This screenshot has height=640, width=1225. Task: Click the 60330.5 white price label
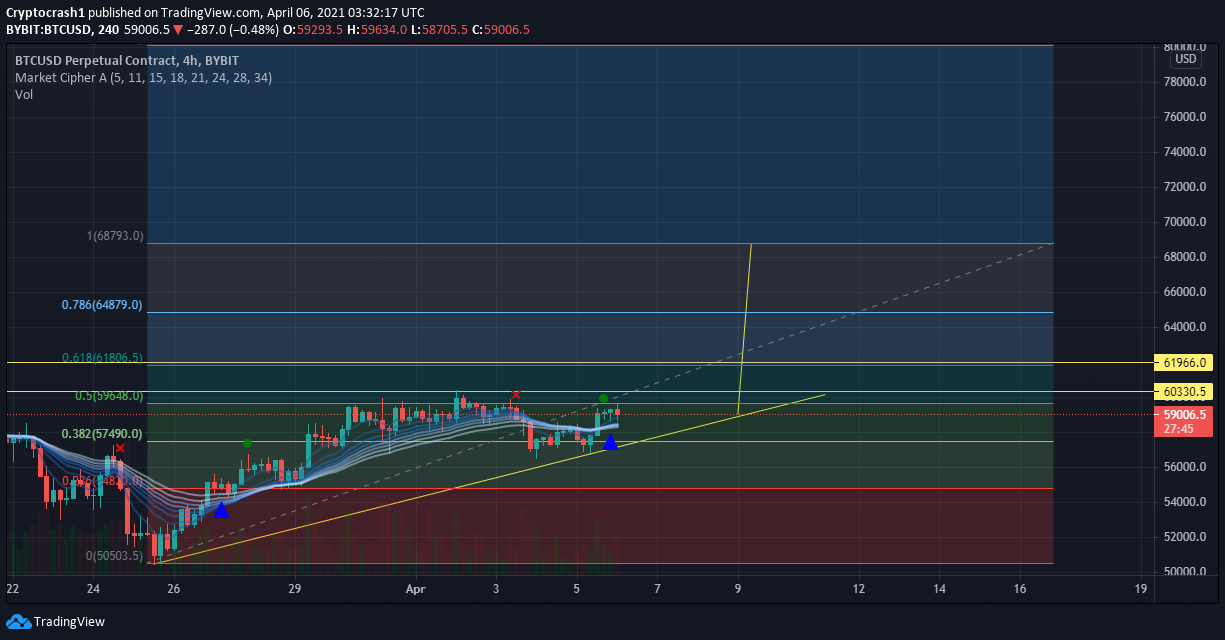click(1184, 391)
